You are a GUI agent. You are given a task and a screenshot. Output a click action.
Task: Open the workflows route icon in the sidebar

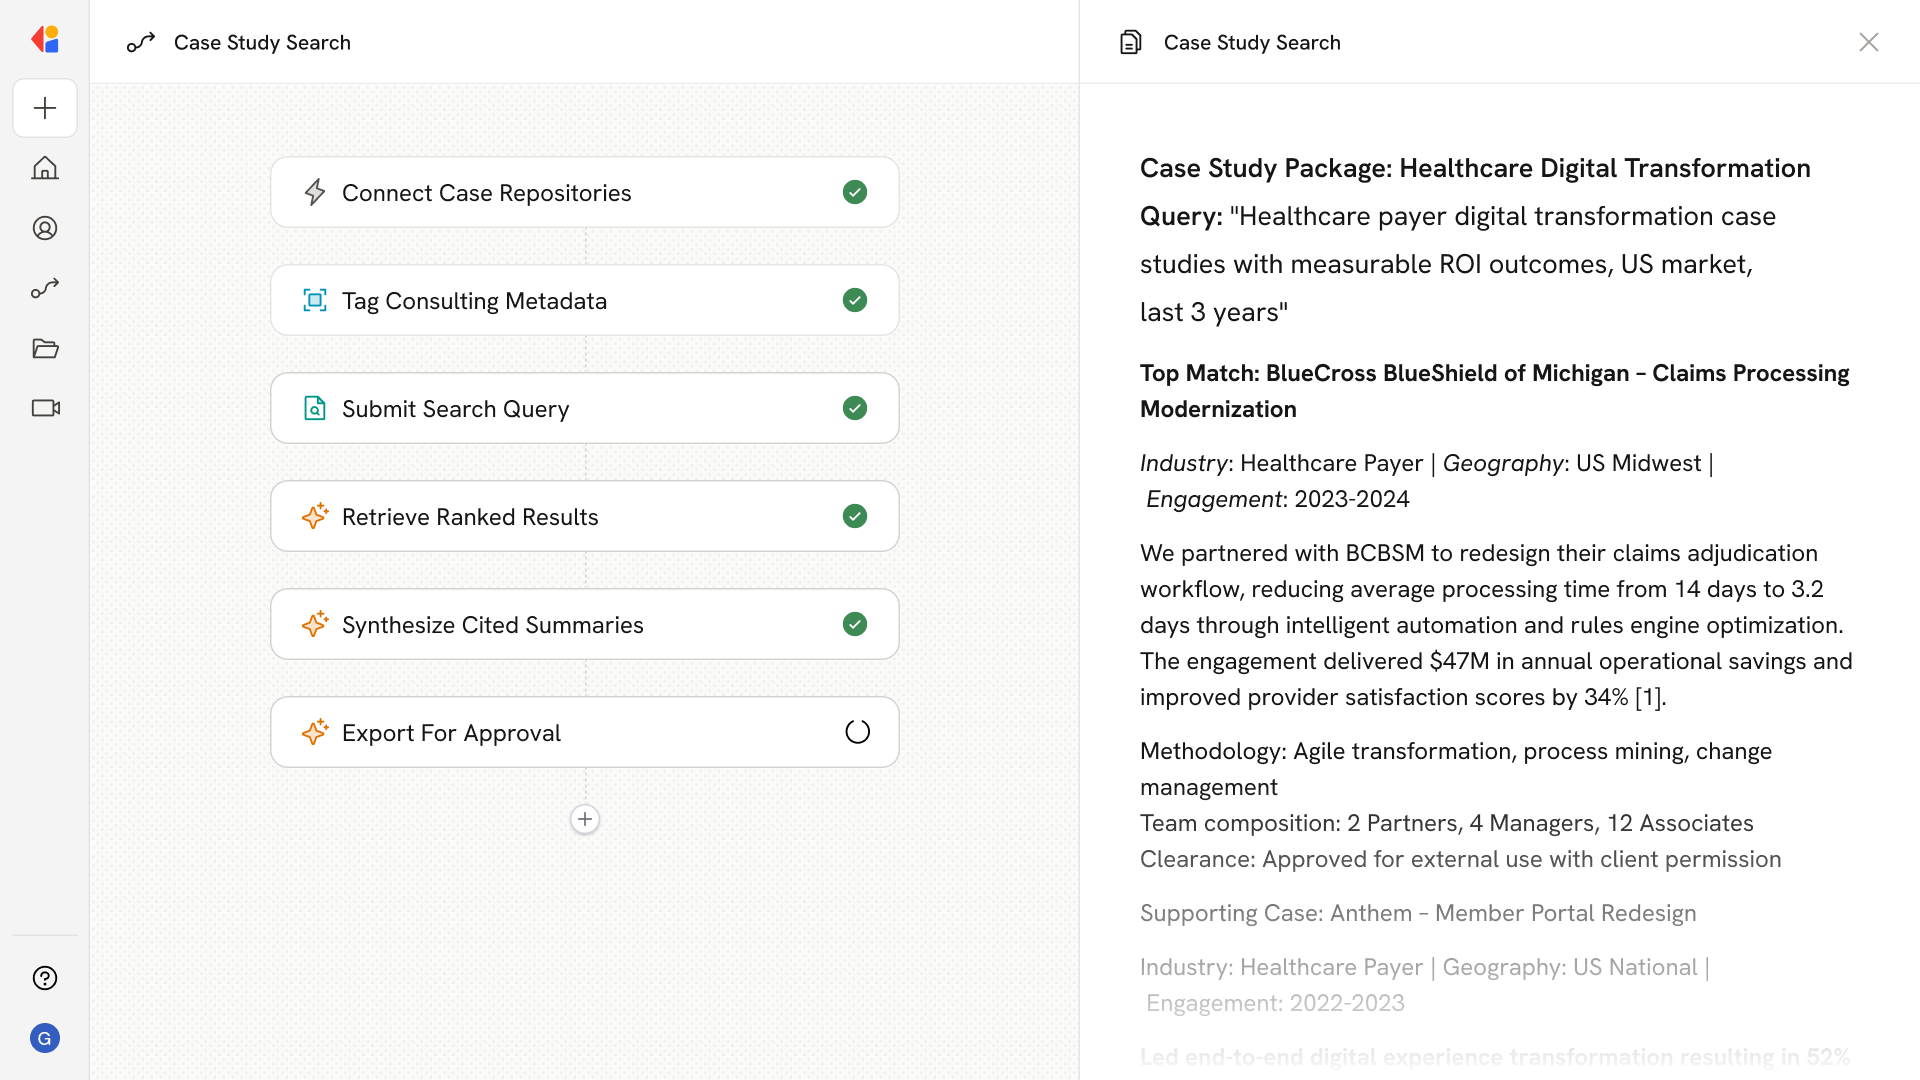(45, 288)
